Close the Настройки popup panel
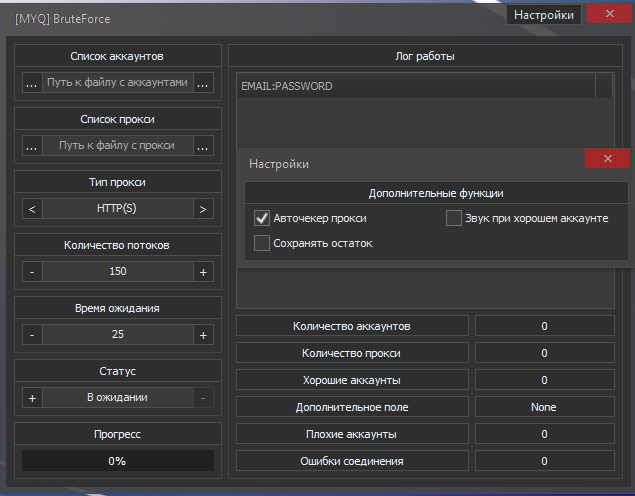The width and height of the screenshot is (635, 496). [608, 159]
